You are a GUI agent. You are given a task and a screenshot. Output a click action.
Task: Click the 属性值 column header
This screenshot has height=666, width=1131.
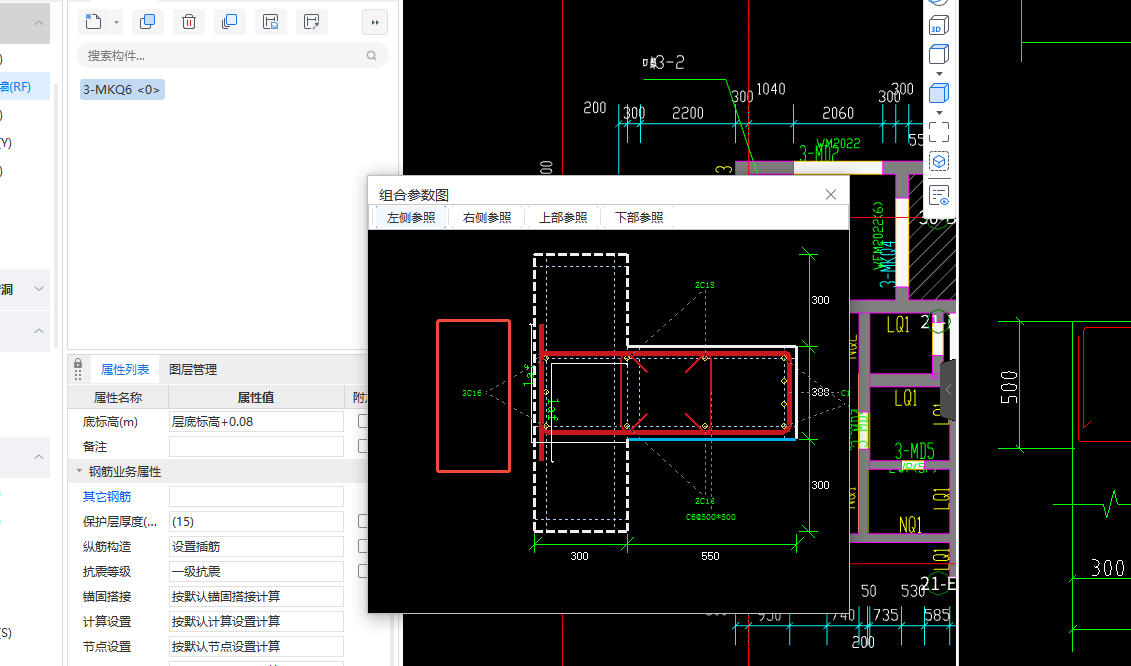pos(256,397)
